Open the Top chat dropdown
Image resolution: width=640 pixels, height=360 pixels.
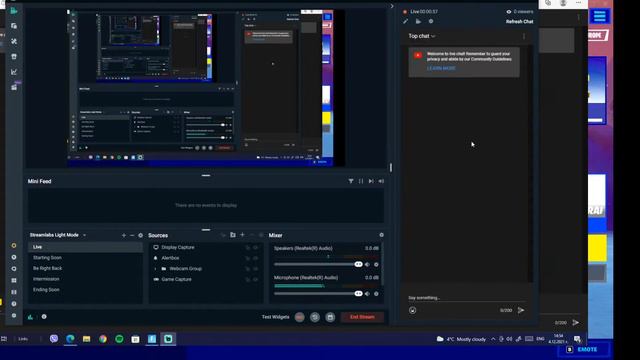422,36
